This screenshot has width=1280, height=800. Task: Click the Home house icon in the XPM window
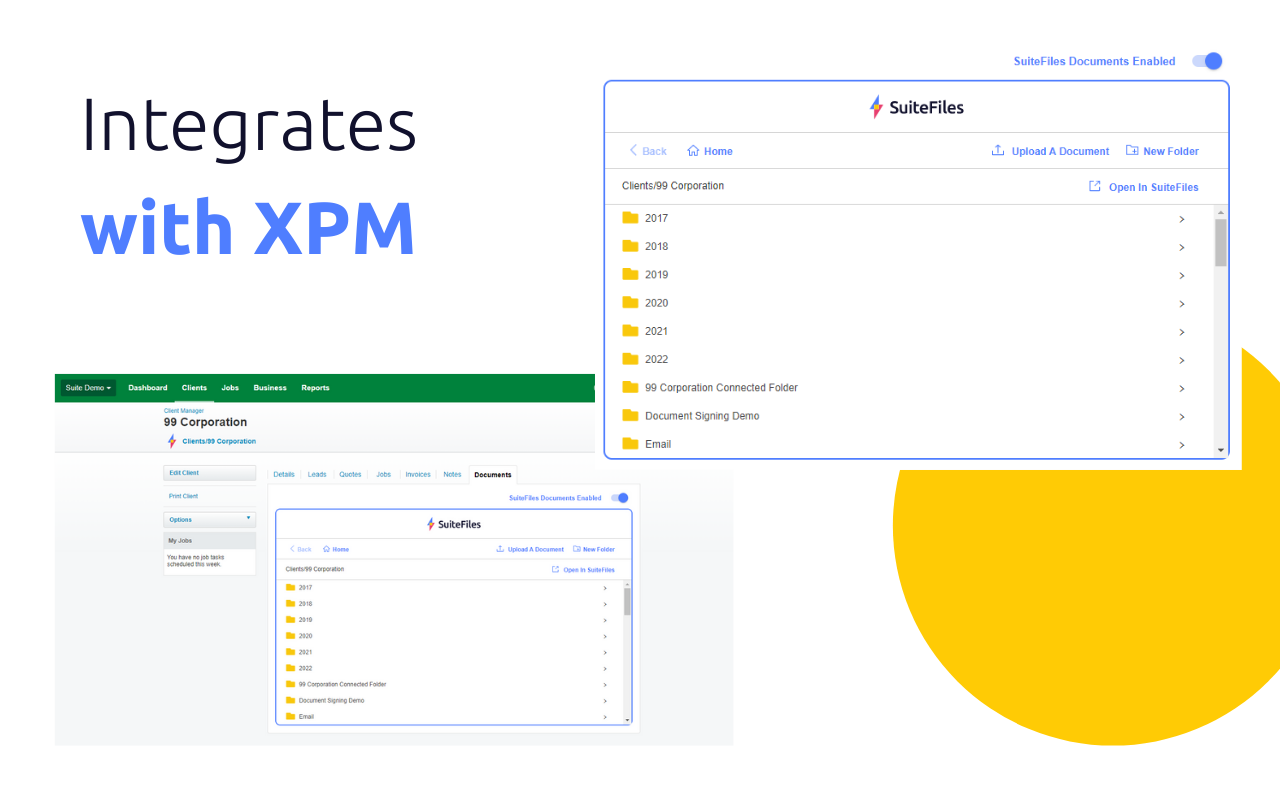327,549
